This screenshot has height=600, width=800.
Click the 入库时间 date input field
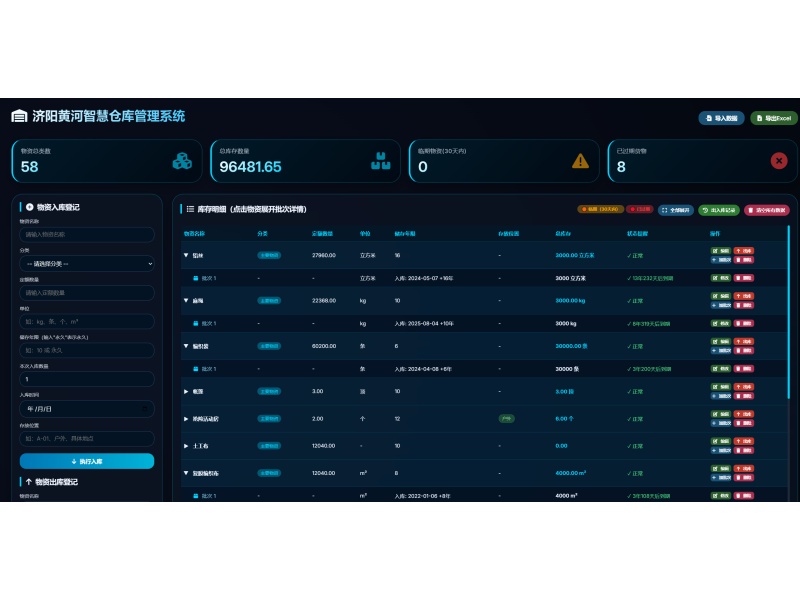click(87, 409)
